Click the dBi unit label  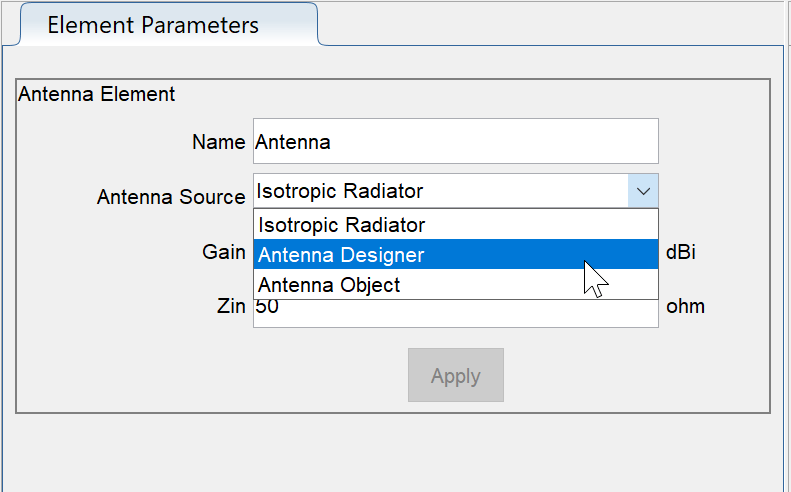[x=681, y=252]
